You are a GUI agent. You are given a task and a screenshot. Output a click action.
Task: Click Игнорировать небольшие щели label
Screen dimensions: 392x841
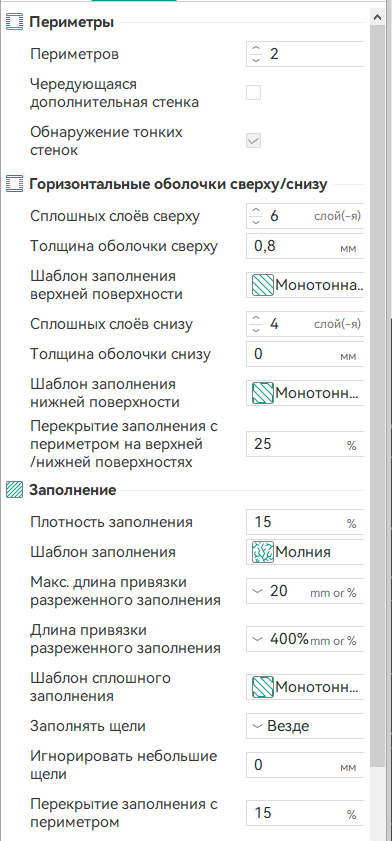point(124,765)
